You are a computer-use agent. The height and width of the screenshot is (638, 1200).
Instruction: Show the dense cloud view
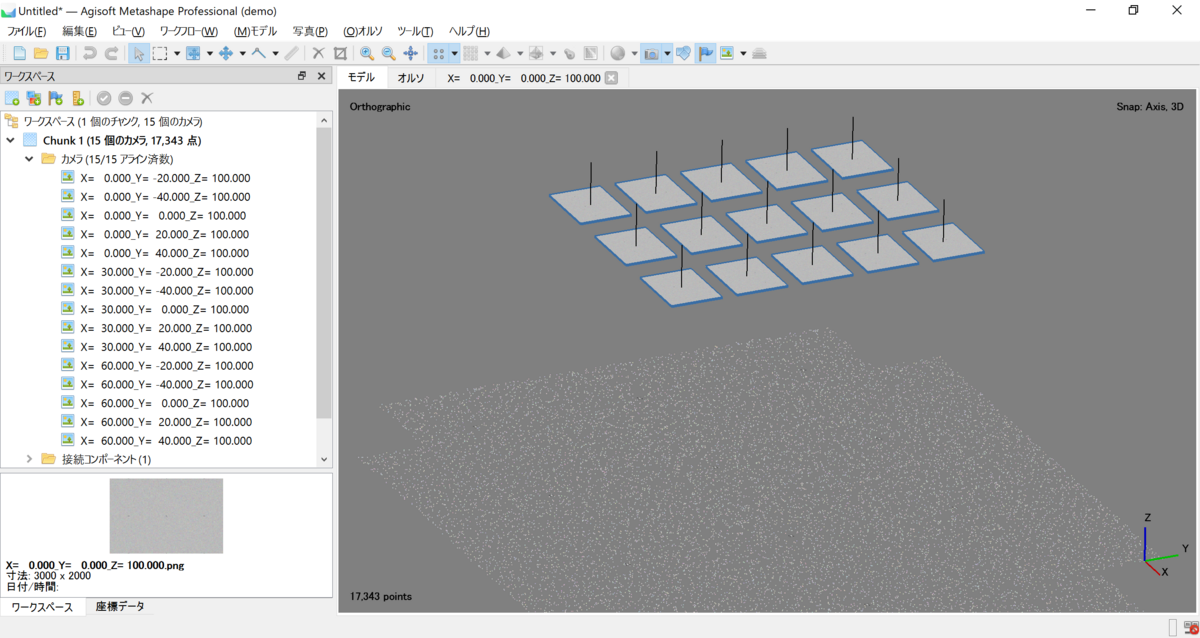point(470,53)
